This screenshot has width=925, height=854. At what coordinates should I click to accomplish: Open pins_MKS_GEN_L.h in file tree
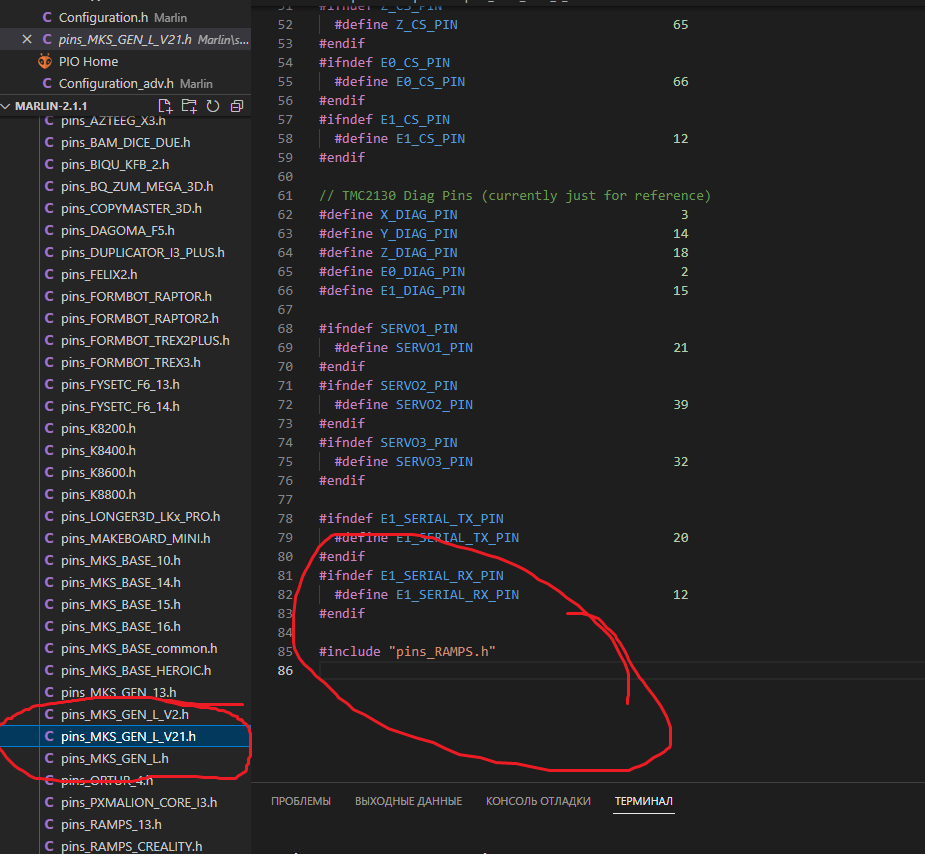[x=114, y=758]
